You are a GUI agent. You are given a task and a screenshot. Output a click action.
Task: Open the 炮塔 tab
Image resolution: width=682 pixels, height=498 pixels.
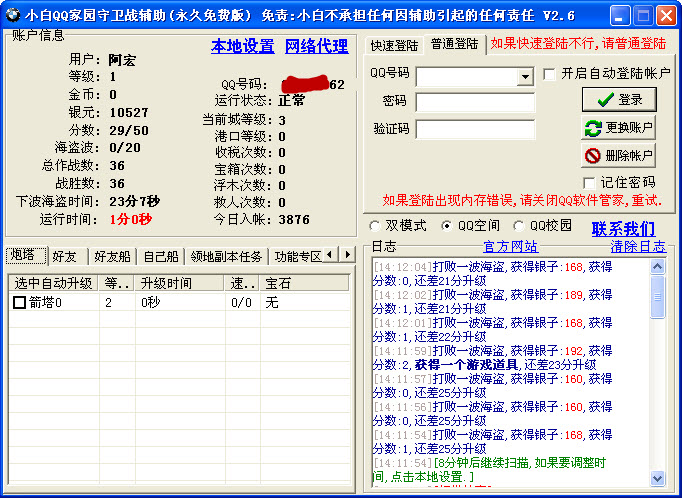click(26, 255)
